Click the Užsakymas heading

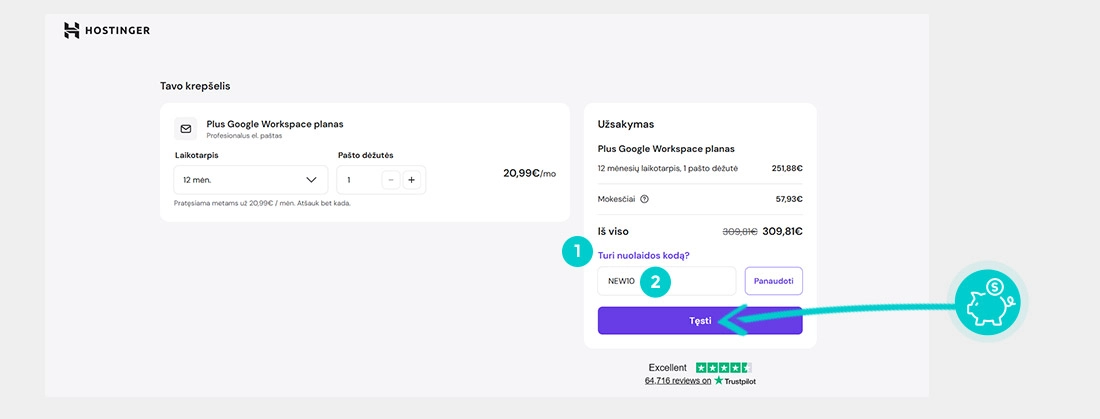tap(626, 124)
